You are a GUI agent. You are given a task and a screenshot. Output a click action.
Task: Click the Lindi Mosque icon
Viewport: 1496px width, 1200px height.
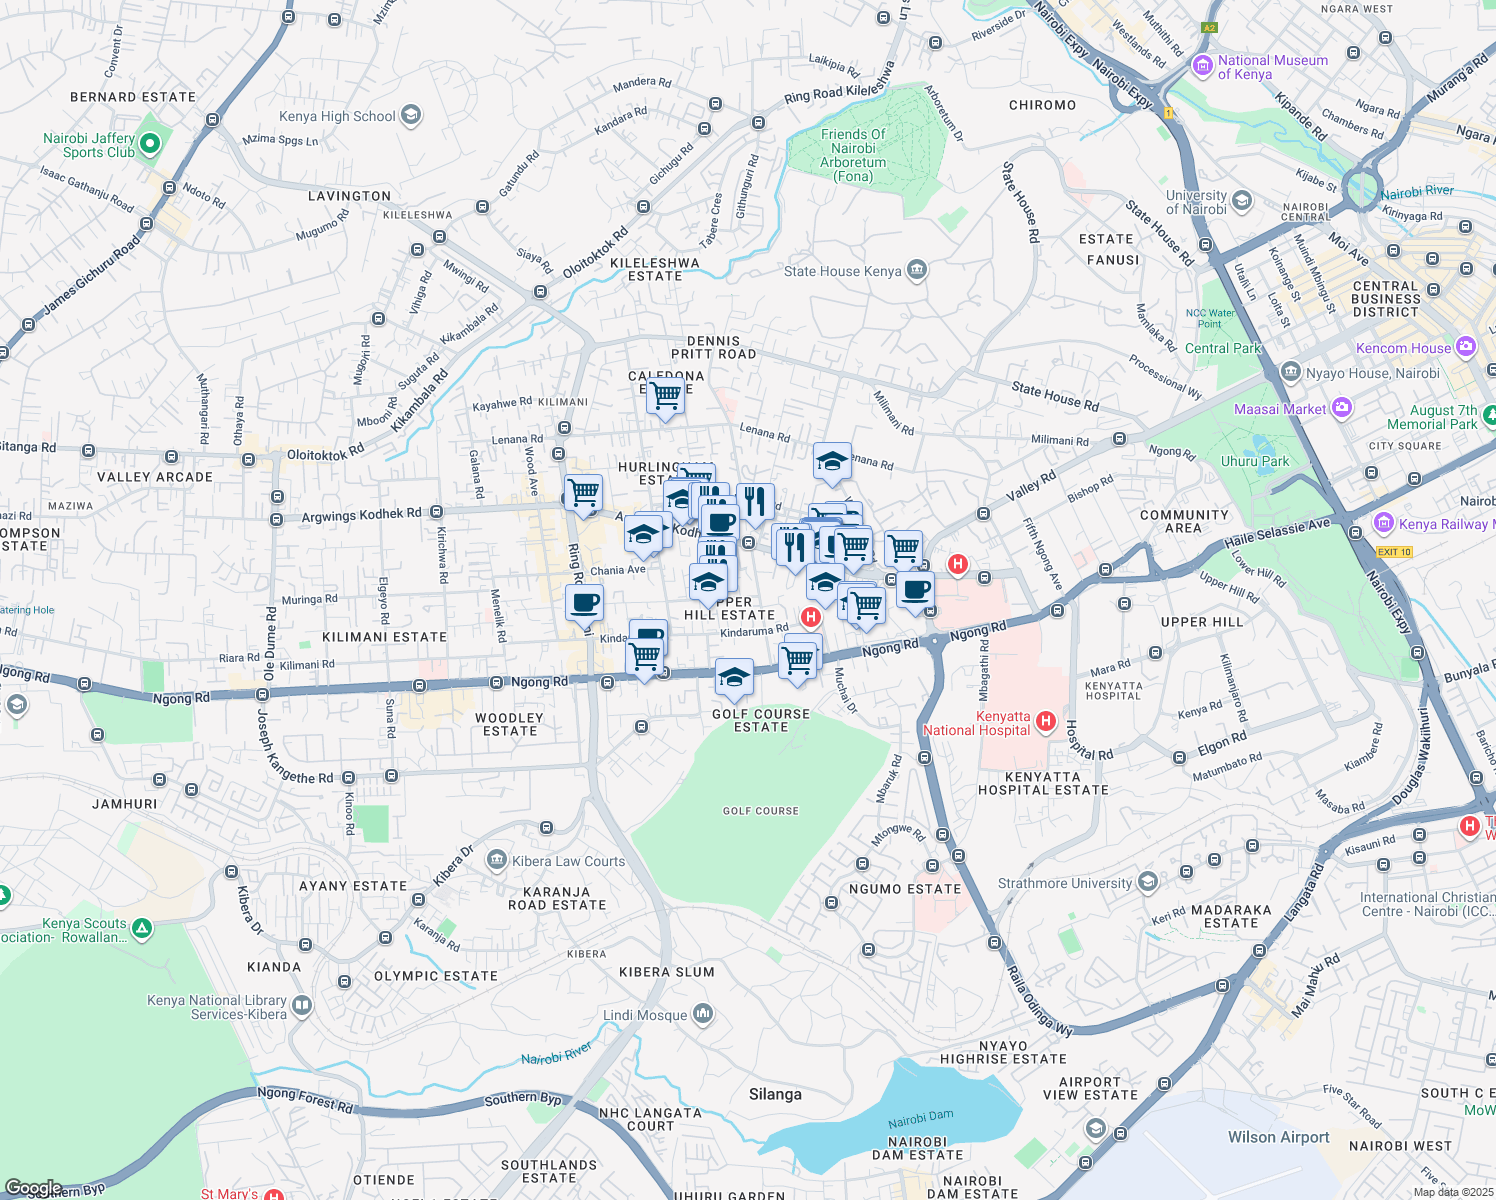[703, 1015]
